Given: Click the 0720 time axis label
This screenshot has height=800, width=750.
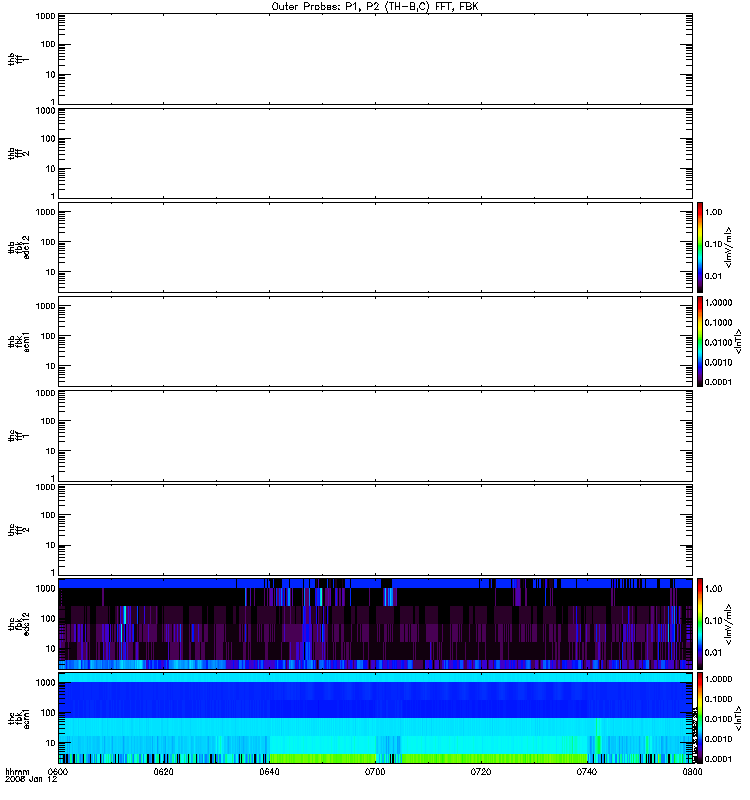Looking at the screenshot, I should [481, 771].
